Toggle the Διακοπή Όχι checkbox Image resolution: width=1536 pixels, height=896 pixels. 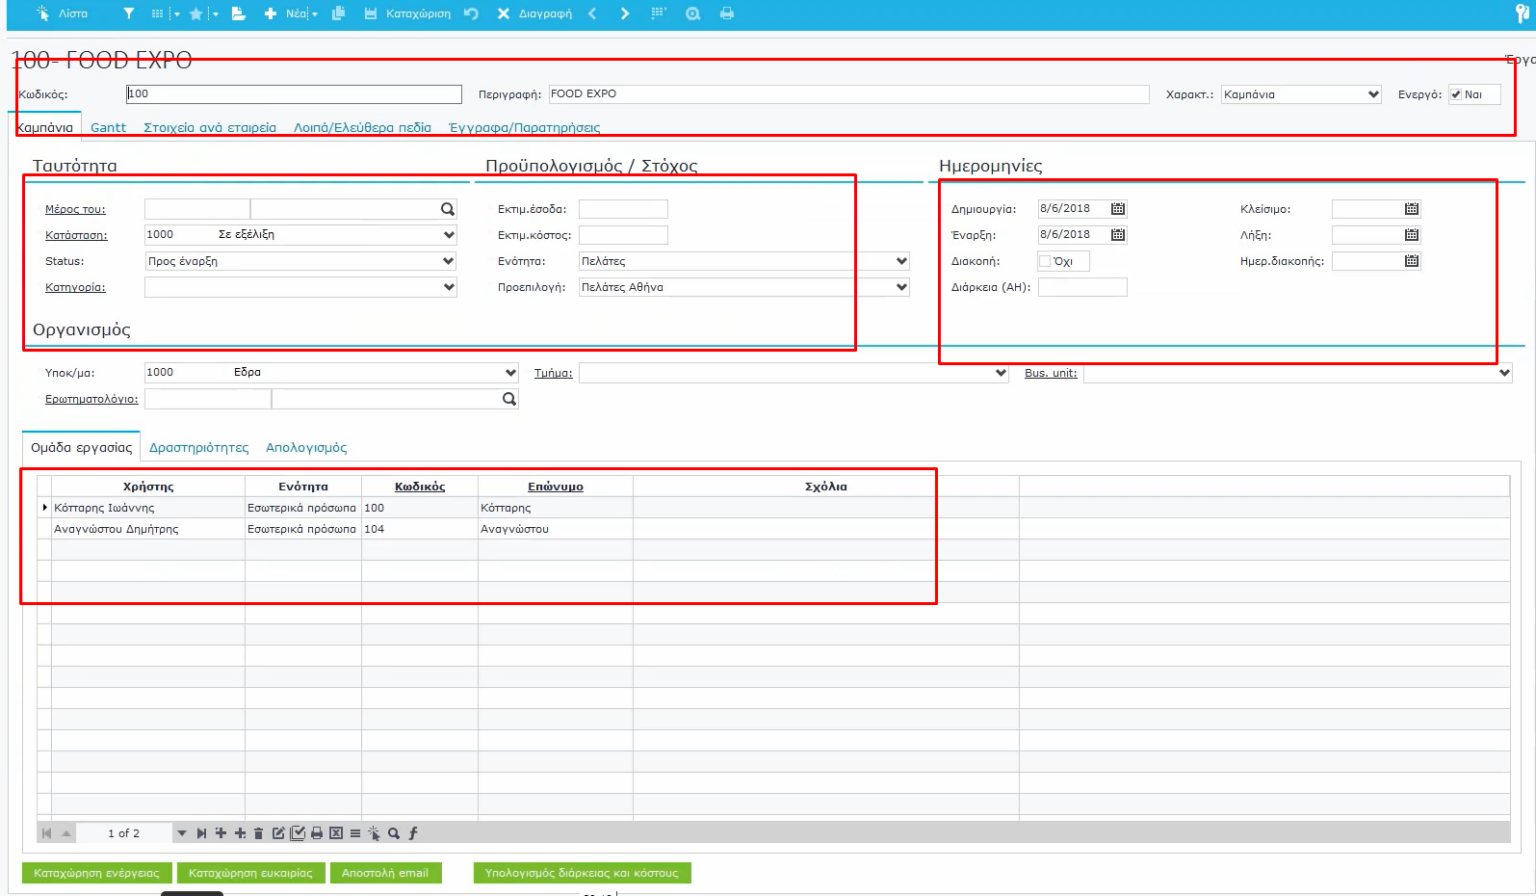coord(1045,261)
